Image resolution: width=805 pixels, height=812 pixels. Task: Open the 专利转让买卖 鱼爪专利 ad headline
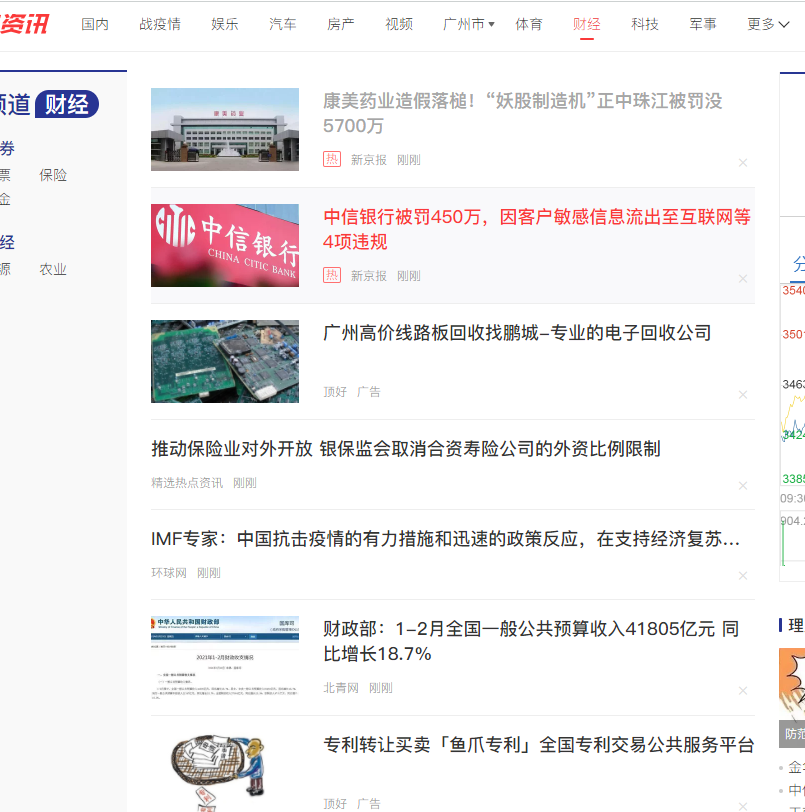click(x=538, y=745)
